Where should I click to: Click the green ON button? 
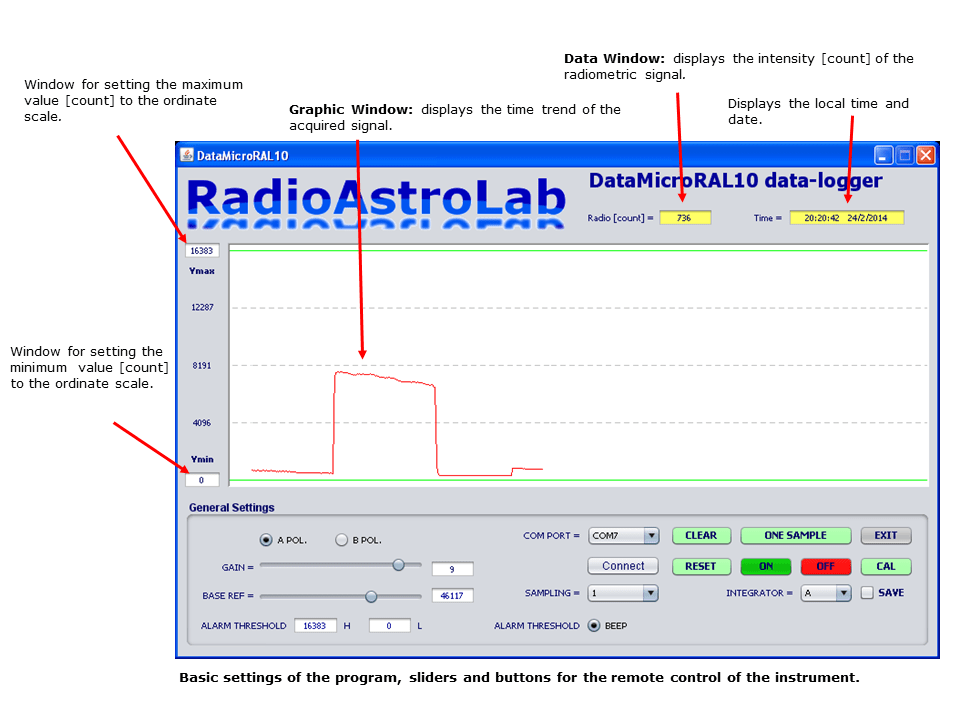(x=766, y=566)
